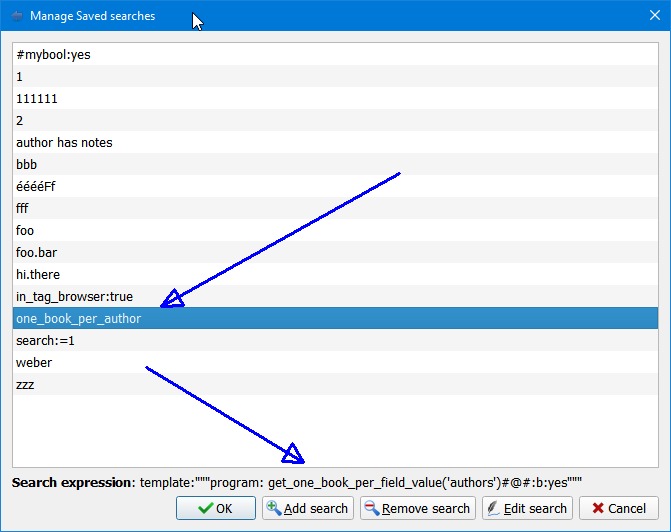Choose the author has notes search
Image resolution: width=671 pixels, height=532 pixels.
[x=335, y=143]
